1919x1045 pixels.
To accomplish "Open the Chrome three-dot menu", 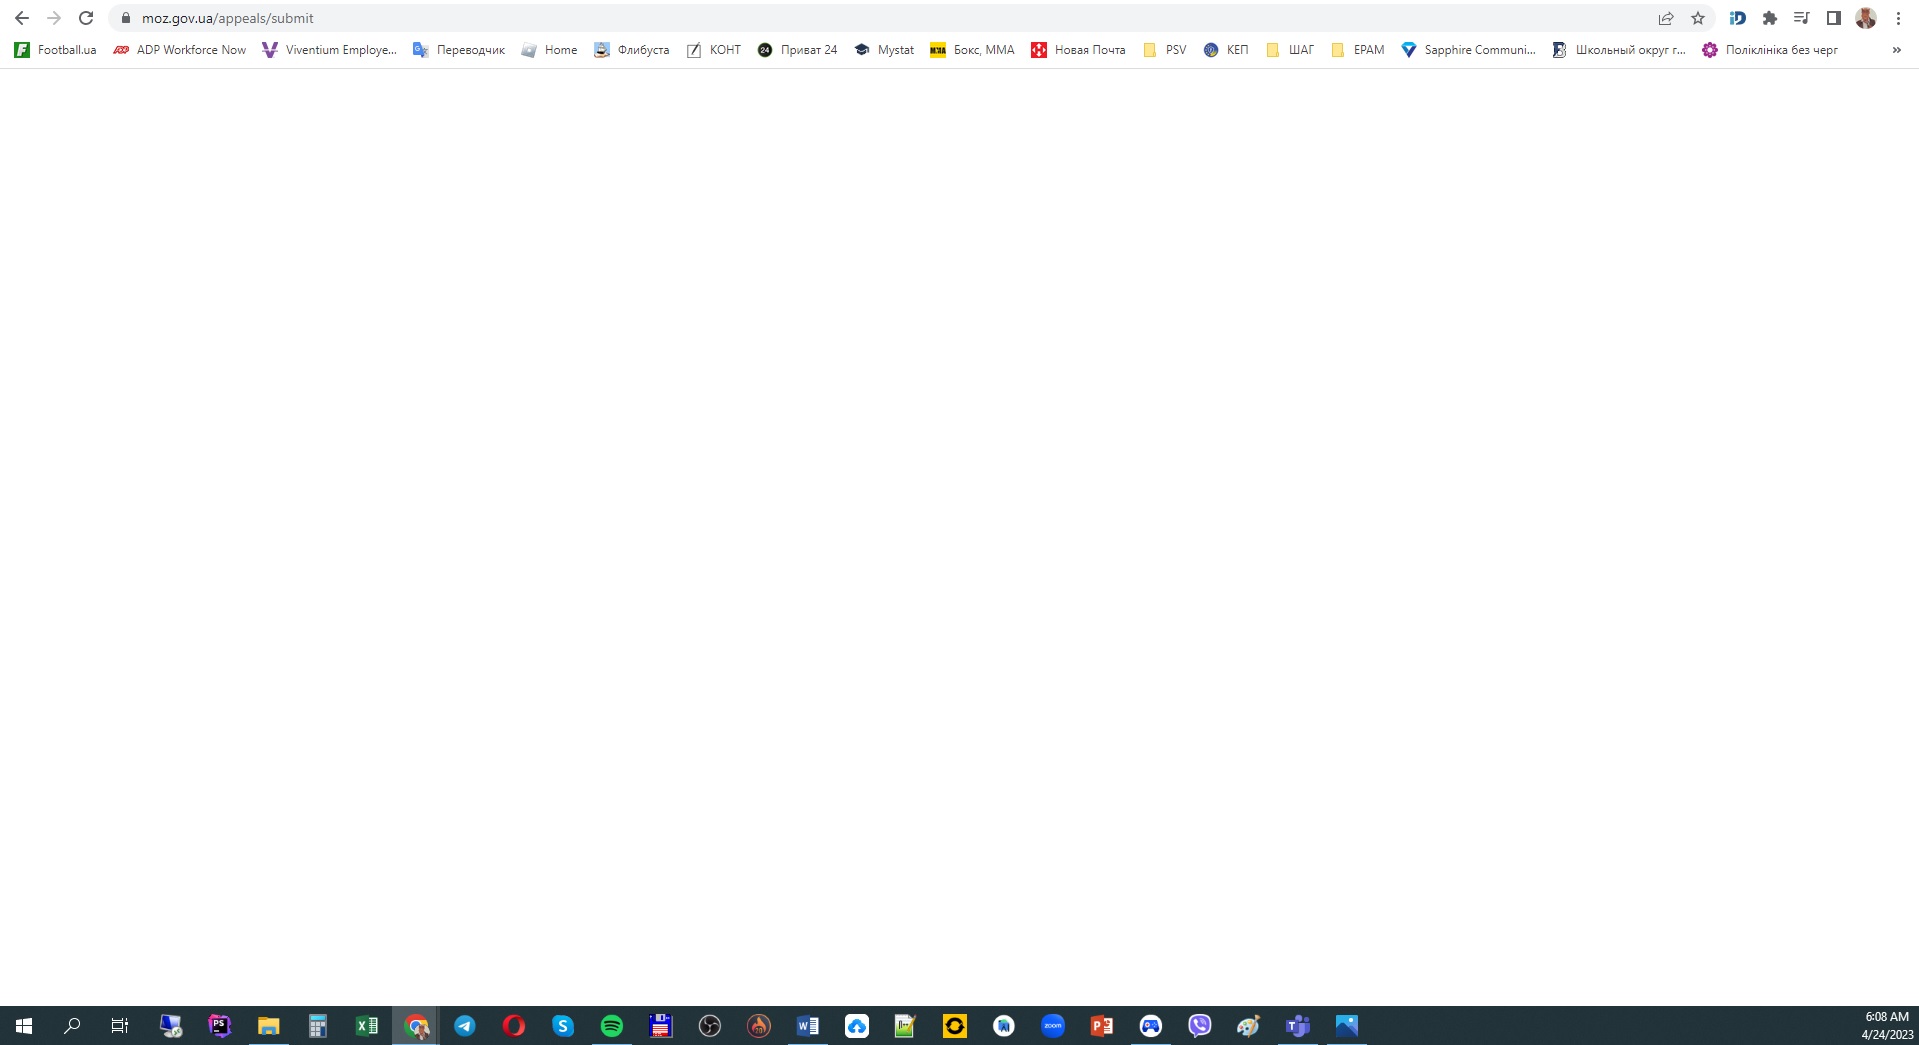I will coord(1898,18).
